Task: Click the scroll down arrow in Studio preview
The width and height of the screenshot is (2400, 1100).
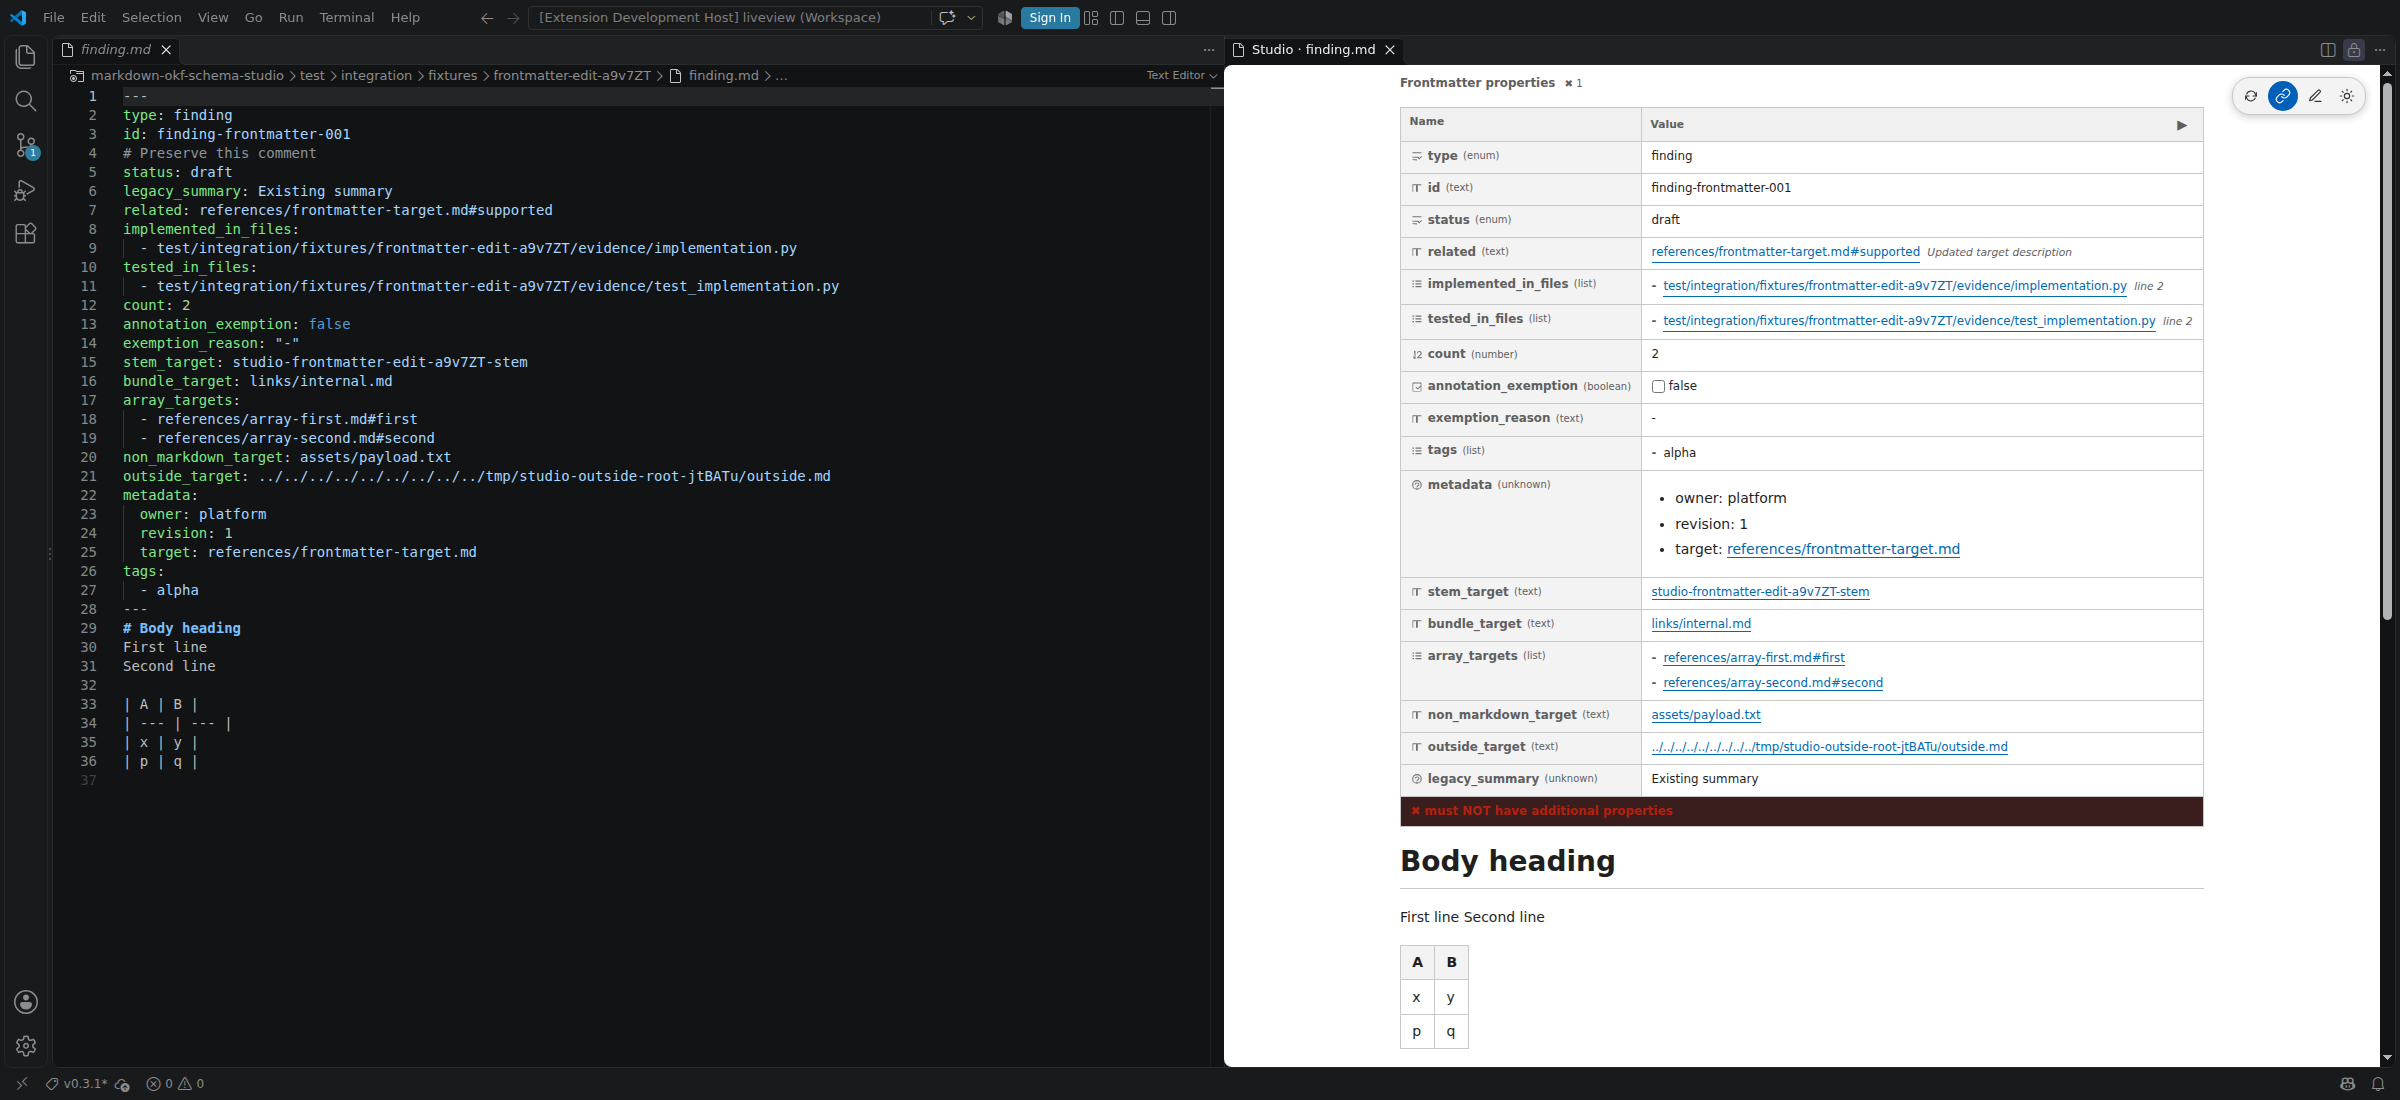Action: (2387, 1057)
